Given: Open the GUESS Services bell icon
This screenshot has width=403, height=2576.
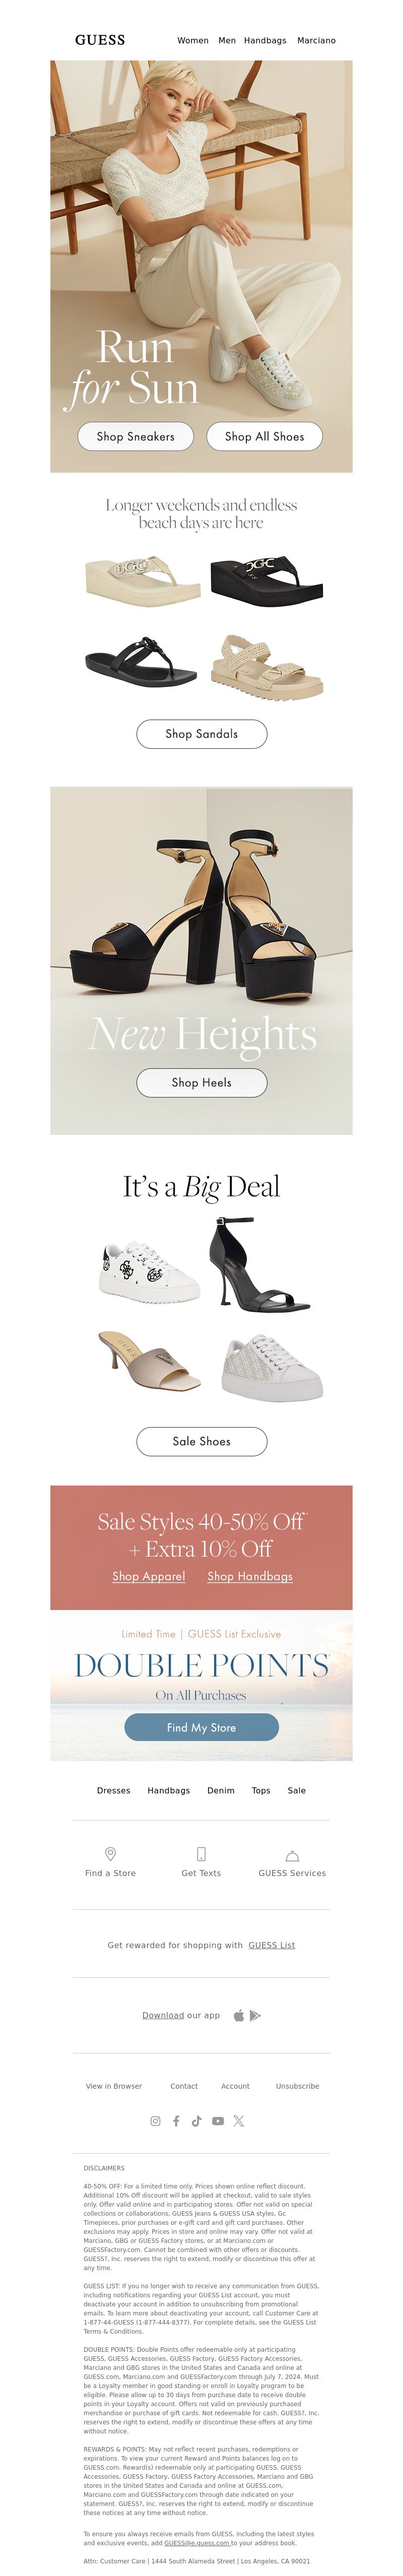Looking at the screenshot, I should coord(292,1855).
